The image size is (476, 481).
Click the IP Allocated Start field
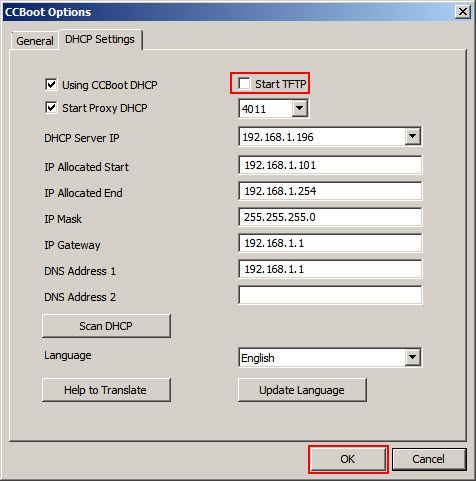[330, 165]
